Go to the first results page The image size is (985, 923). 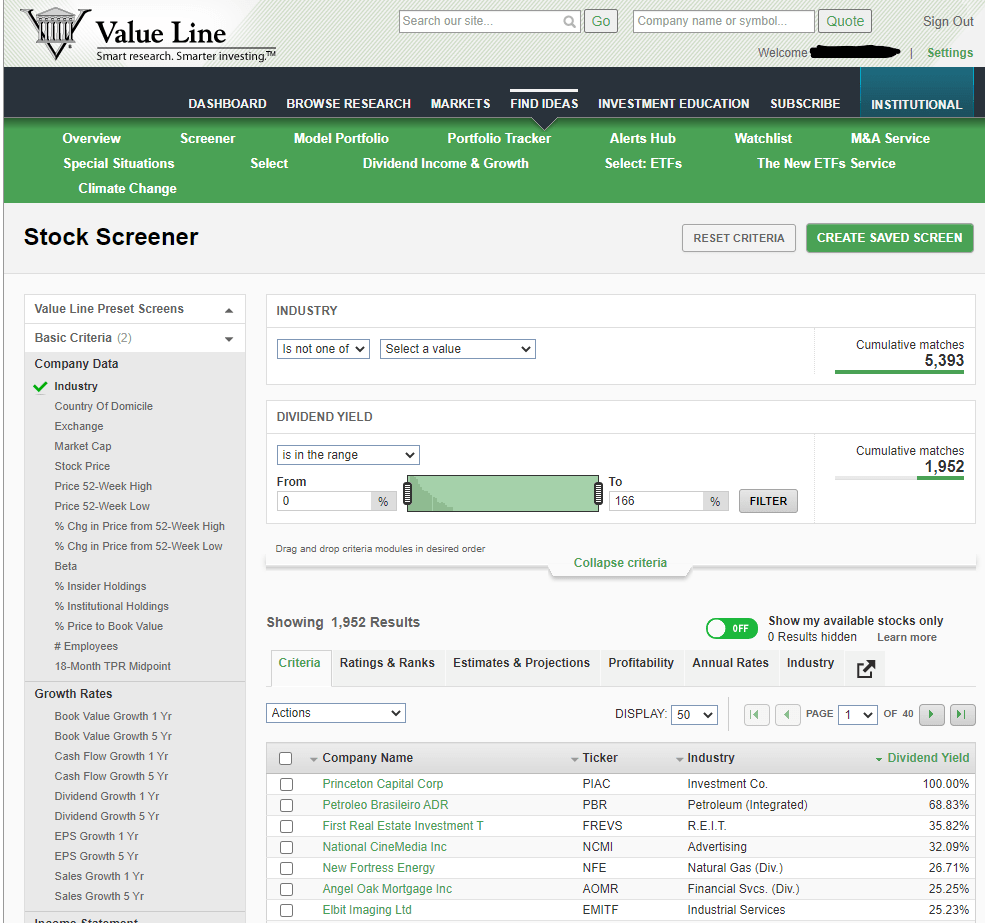click(757, 714)
